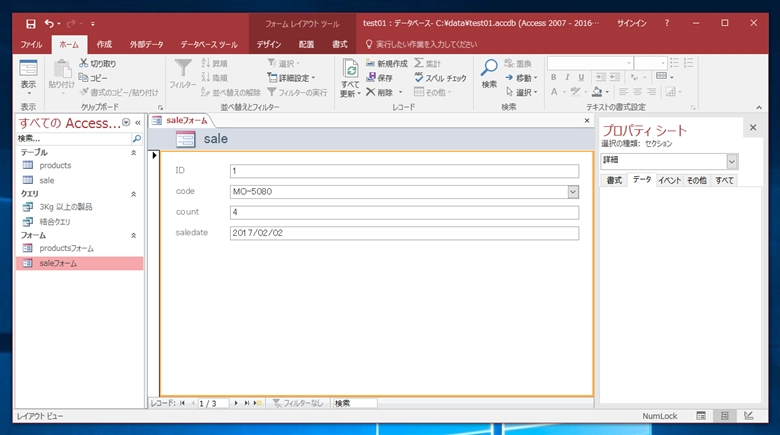This screenshot has width=780, height=435.
Task: Click the Copy (コピー) icon
Action: coord(84,78)
